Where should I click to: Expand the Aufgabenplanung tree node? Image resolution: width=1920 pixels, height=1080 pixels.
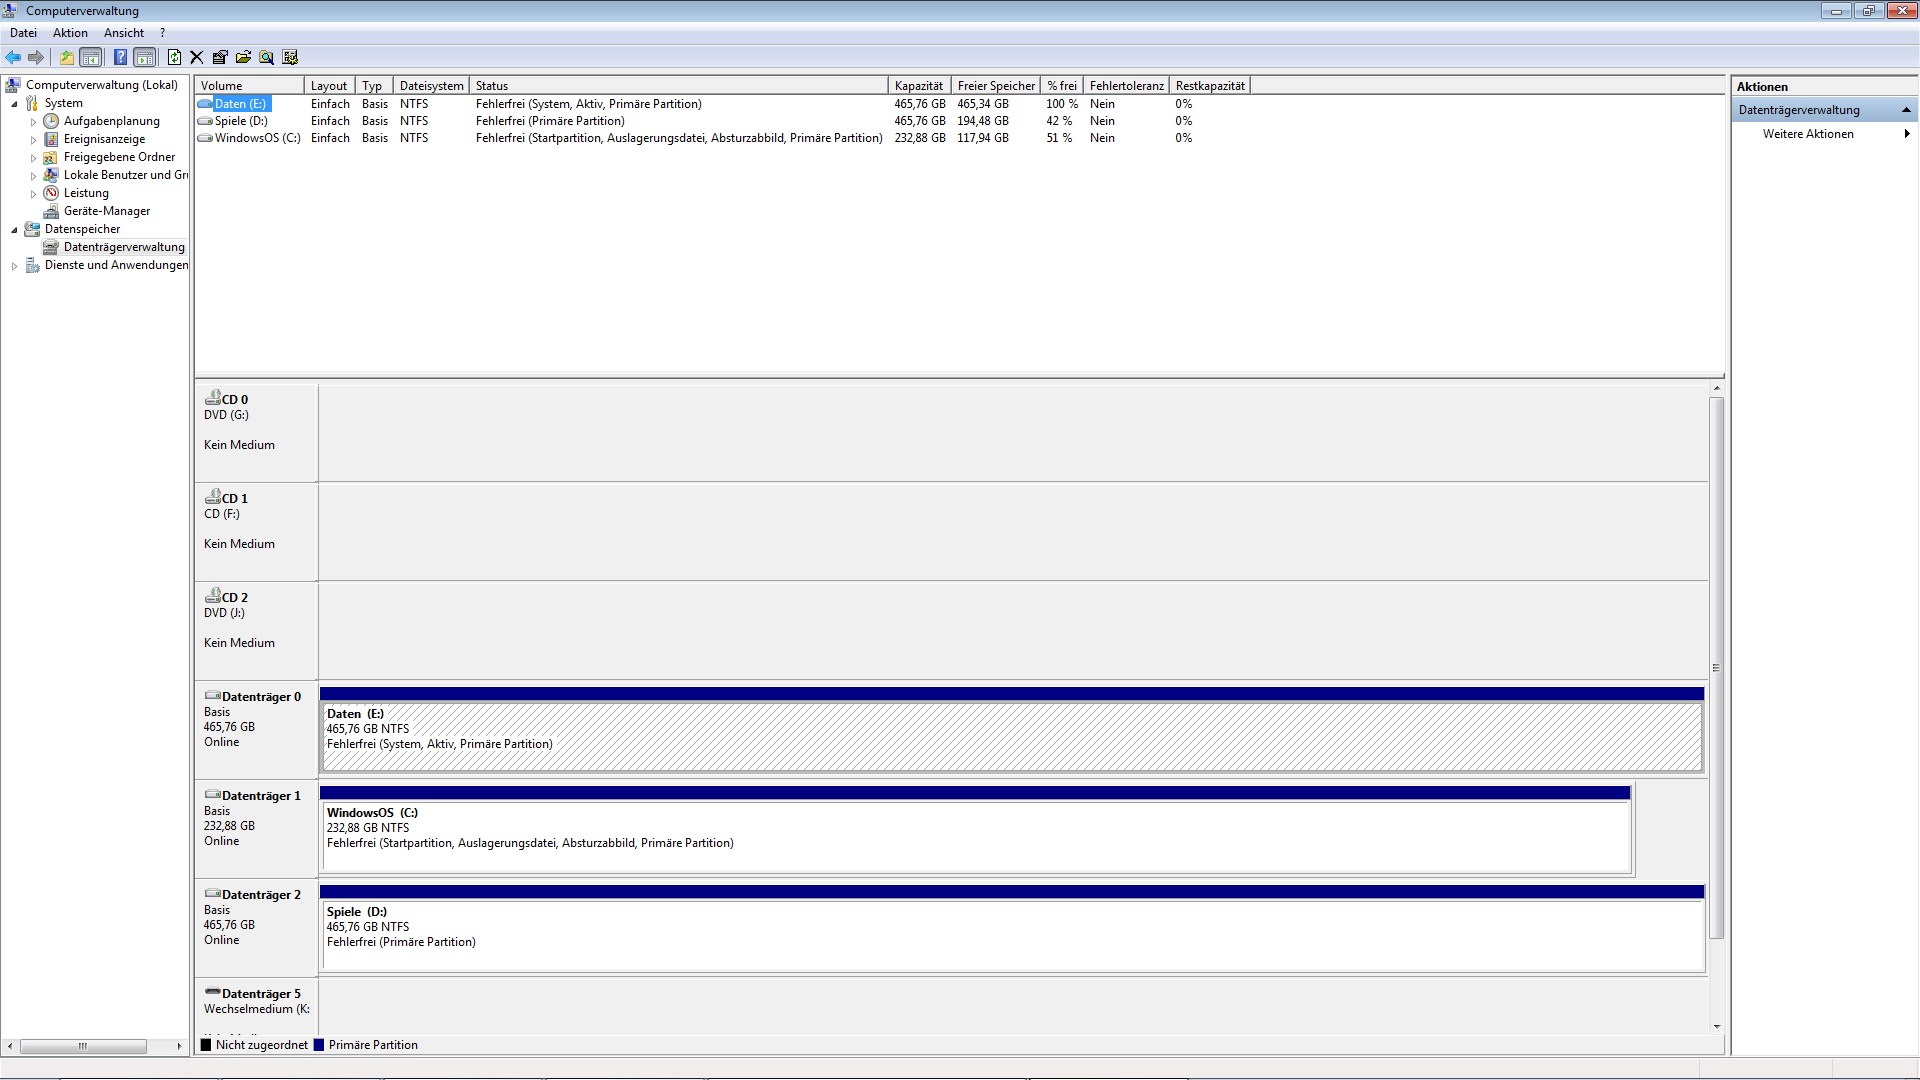click(x=33, y=122)
